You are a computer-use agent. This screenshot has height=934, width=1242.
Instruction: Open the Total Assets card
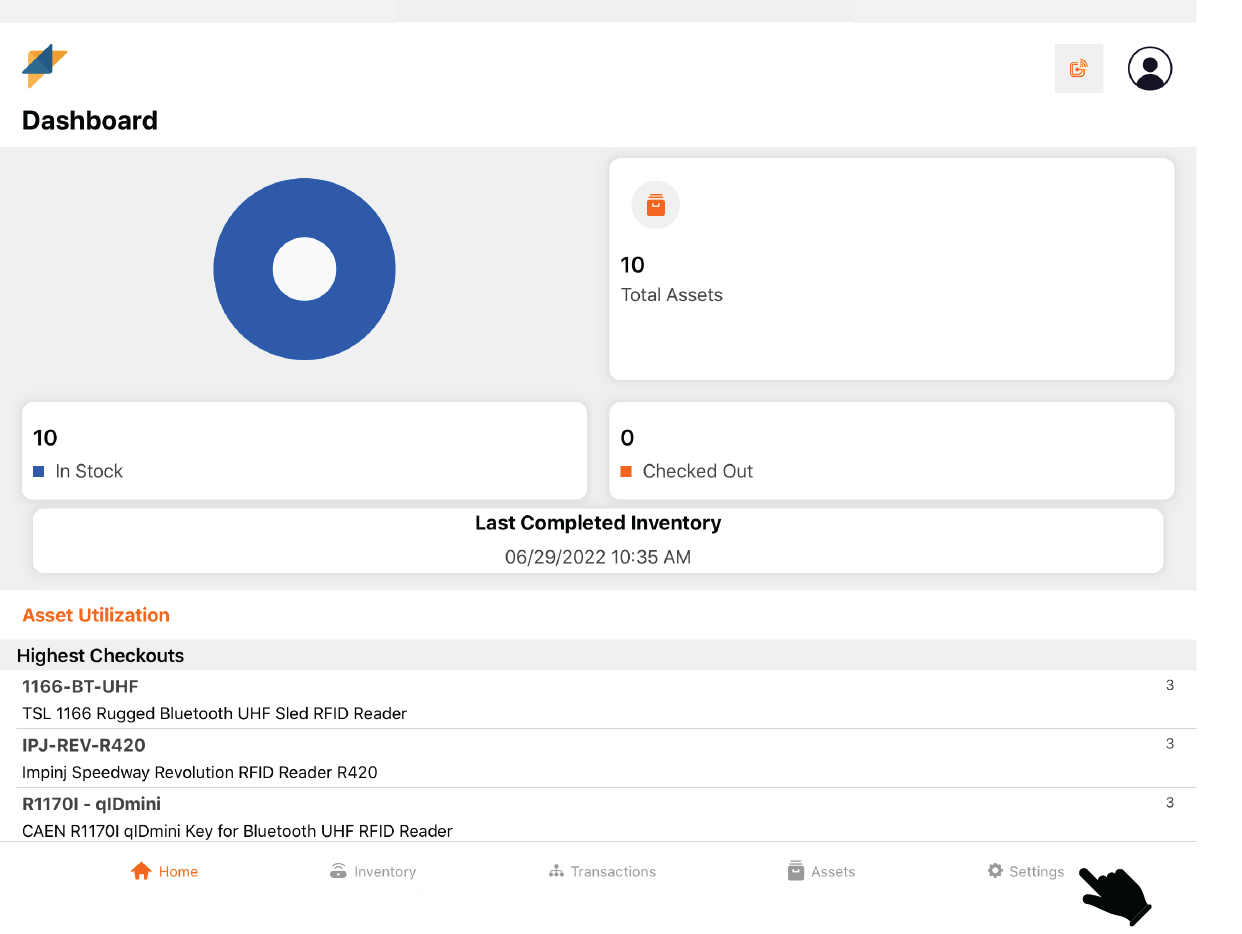891,269
